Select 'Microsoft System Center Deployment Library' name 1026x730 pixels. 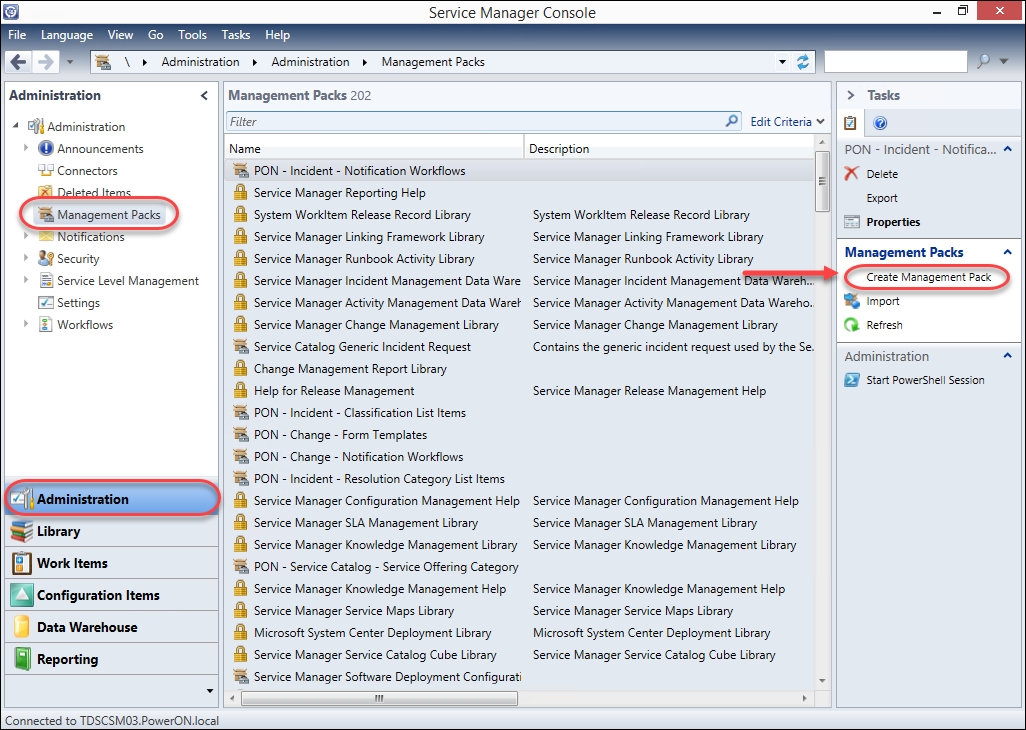[372, 633]
